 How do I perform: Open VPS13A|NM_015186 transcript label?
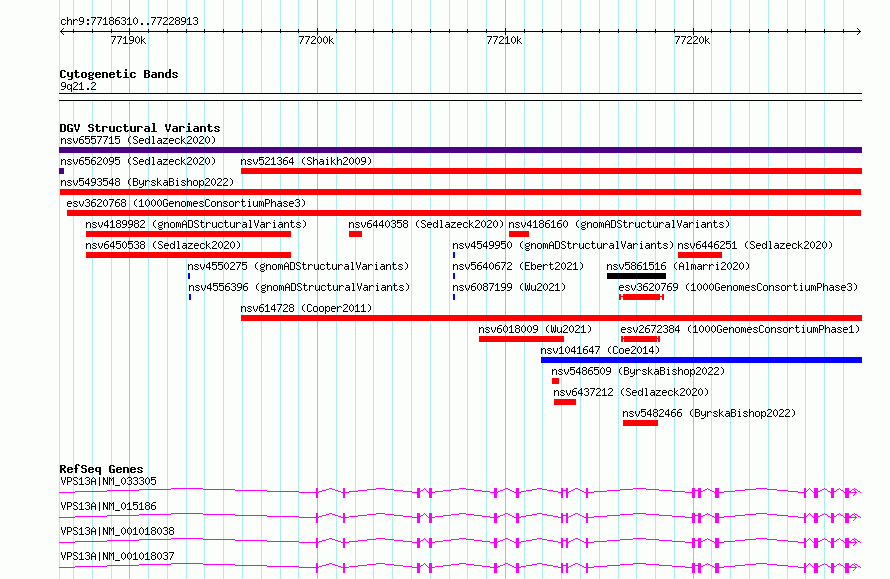108,506
